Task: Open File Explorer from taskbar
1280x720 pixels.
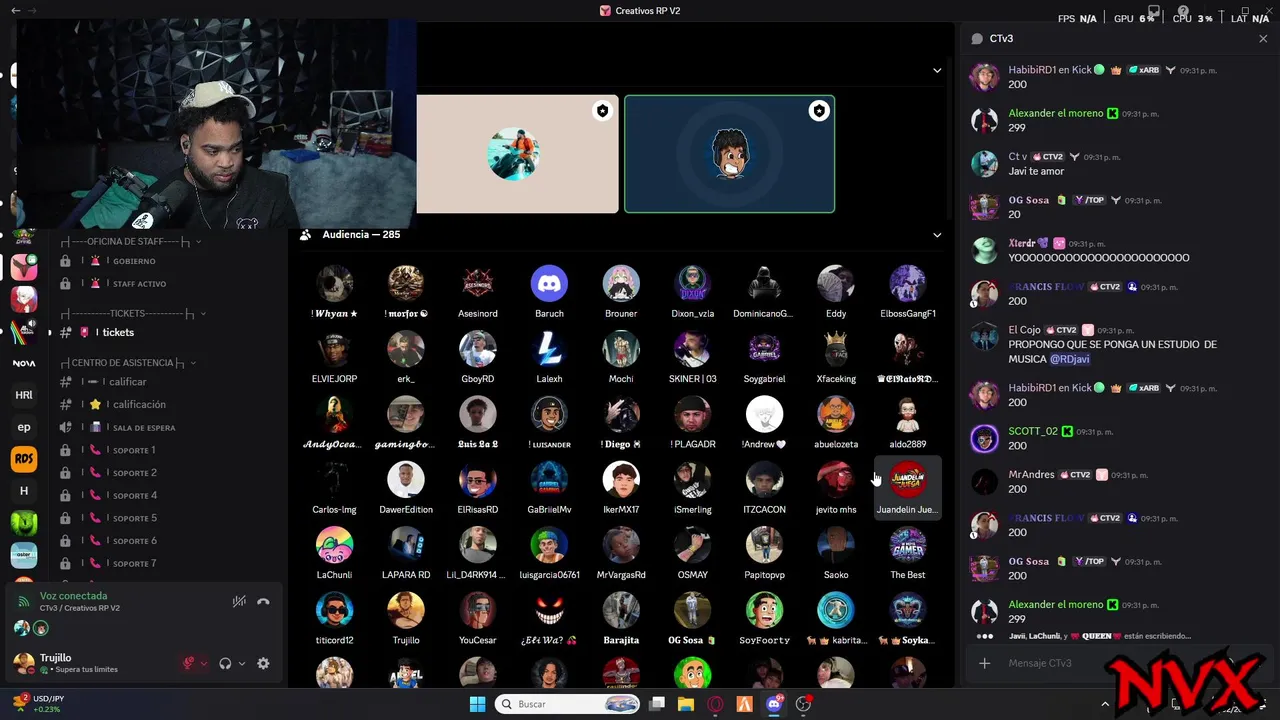Action: [686, 704]
